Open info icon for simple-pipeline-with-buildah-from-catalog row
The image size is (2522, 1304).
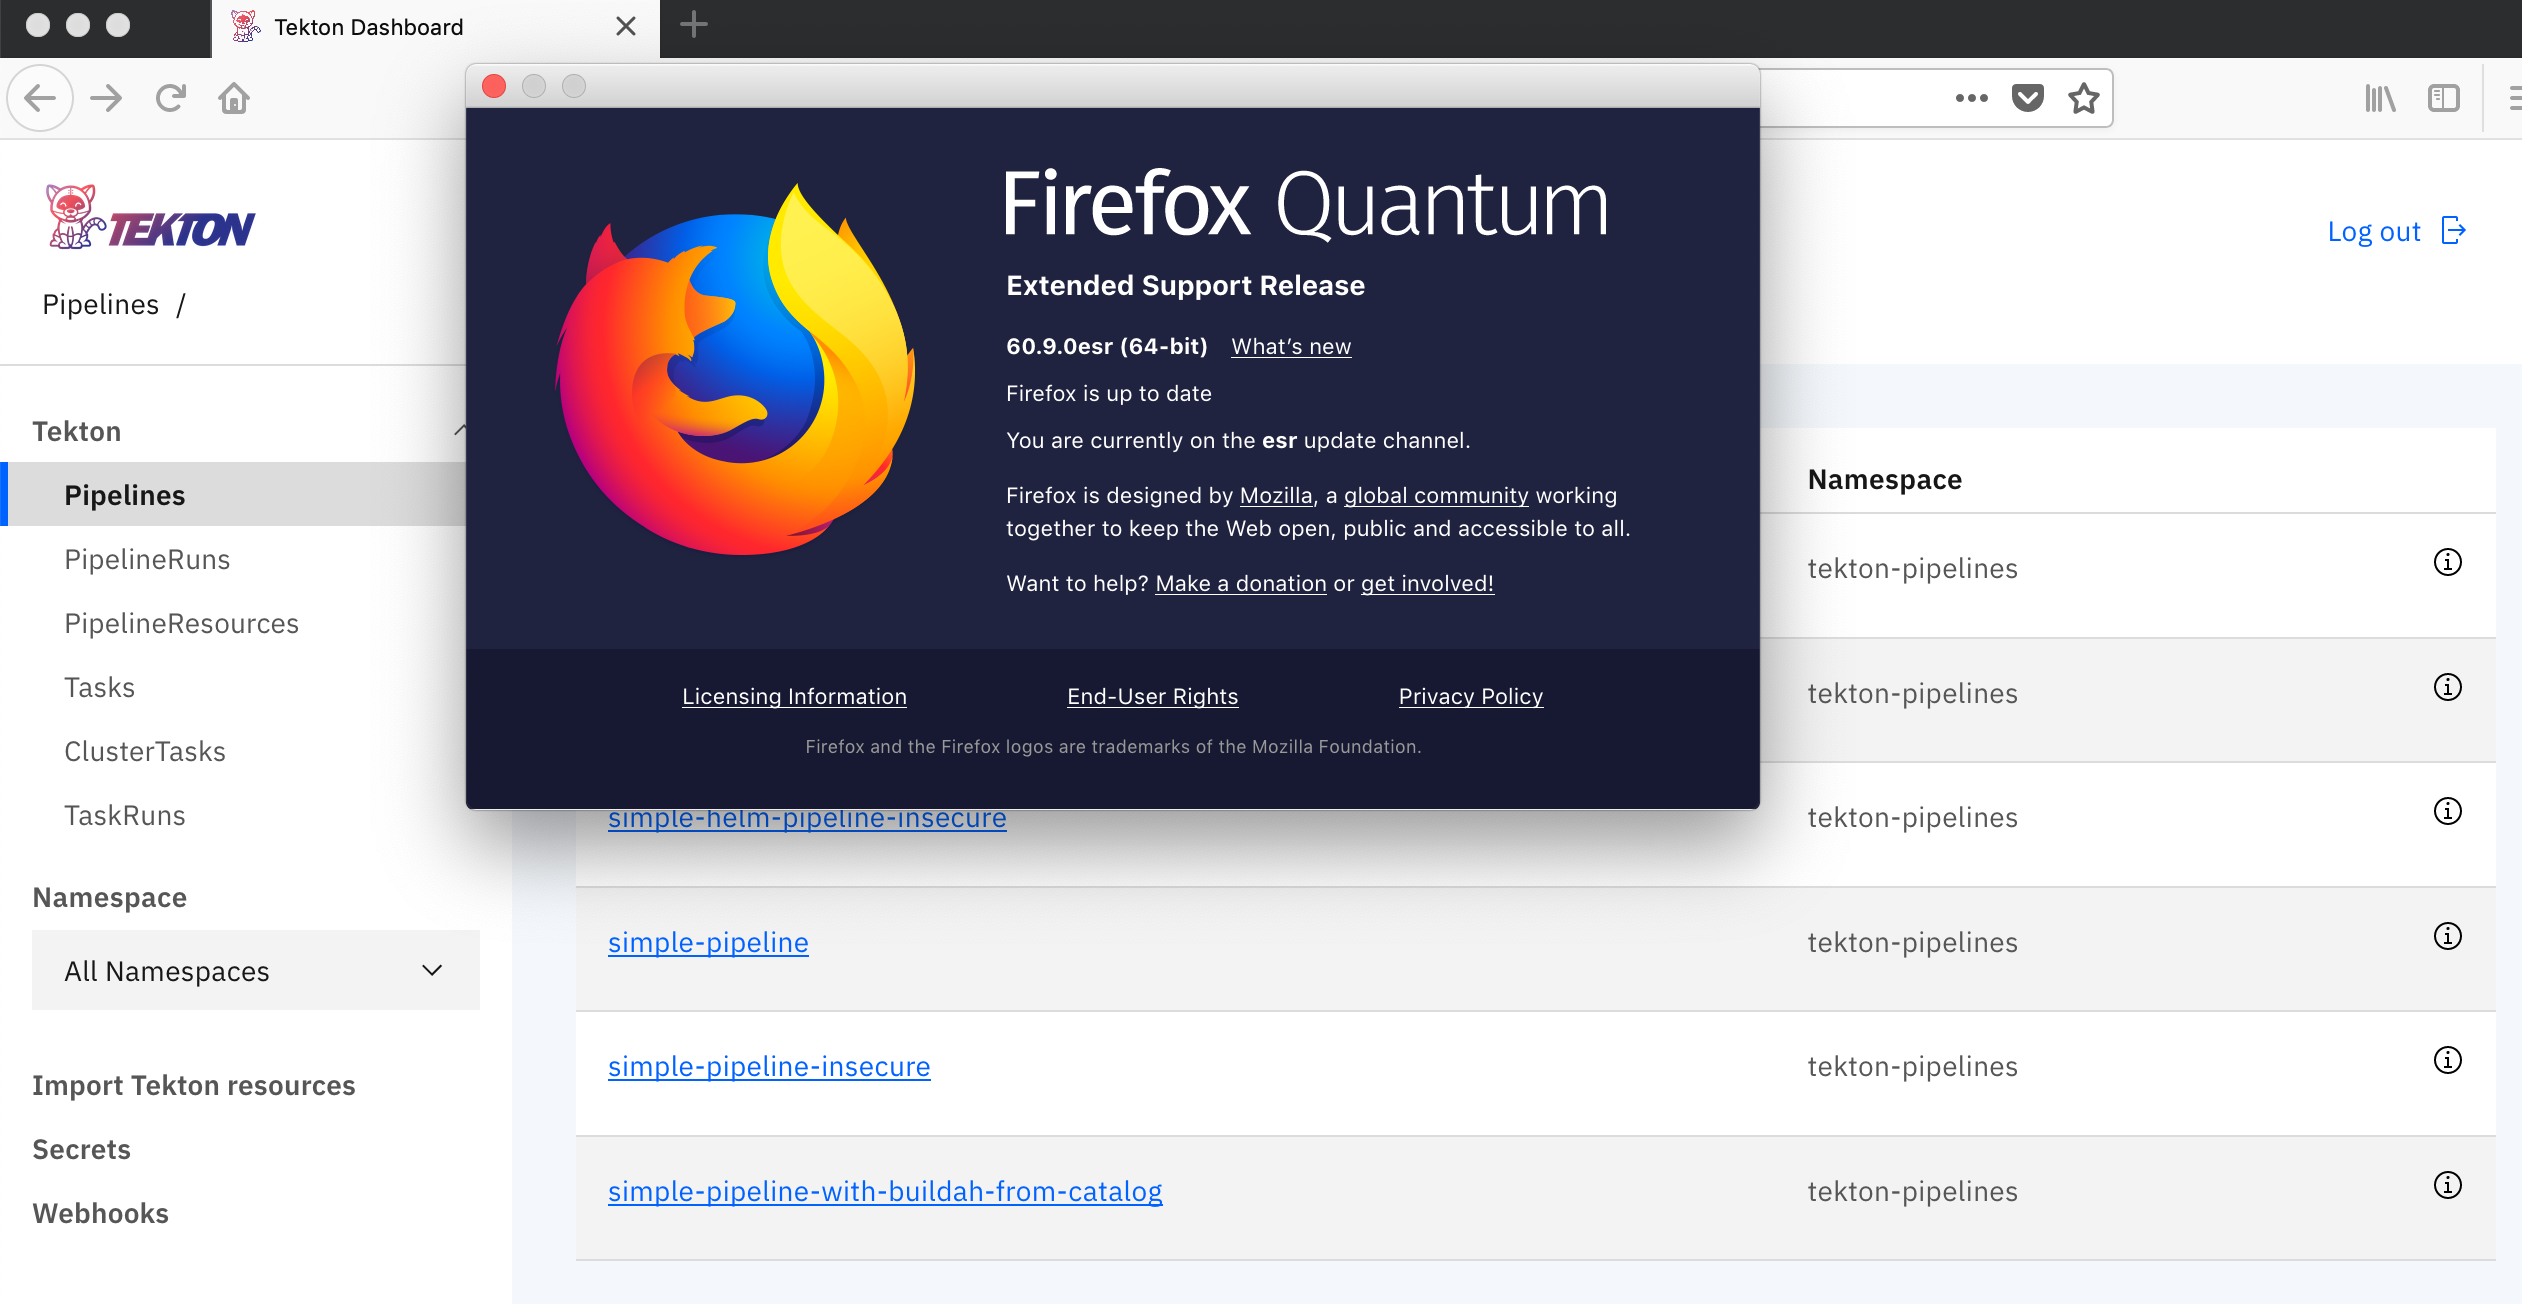[2447, 1185]
